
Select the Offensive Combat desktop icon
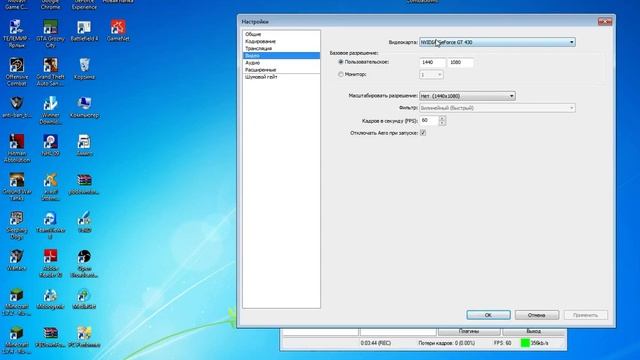click(x=17, y=72)
